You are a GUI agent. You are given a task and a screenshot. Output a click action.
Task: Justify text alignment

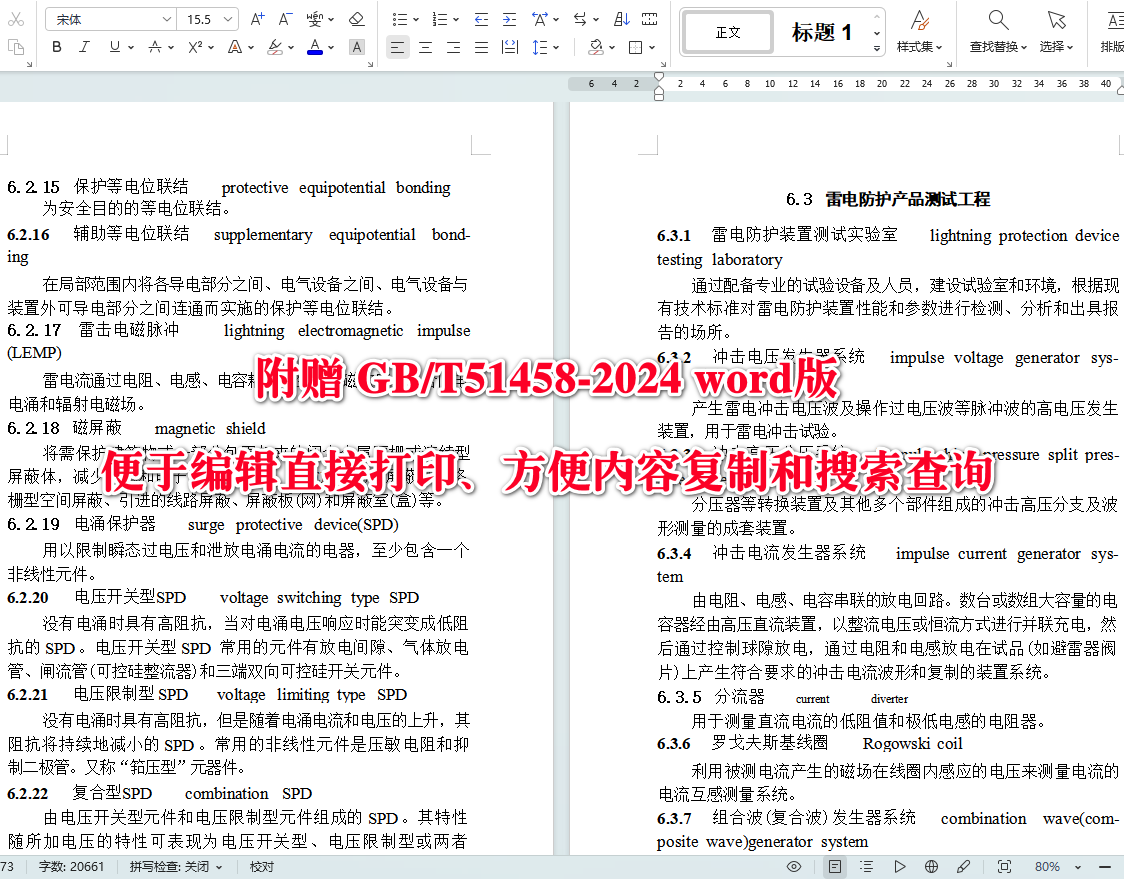point(481,47)
